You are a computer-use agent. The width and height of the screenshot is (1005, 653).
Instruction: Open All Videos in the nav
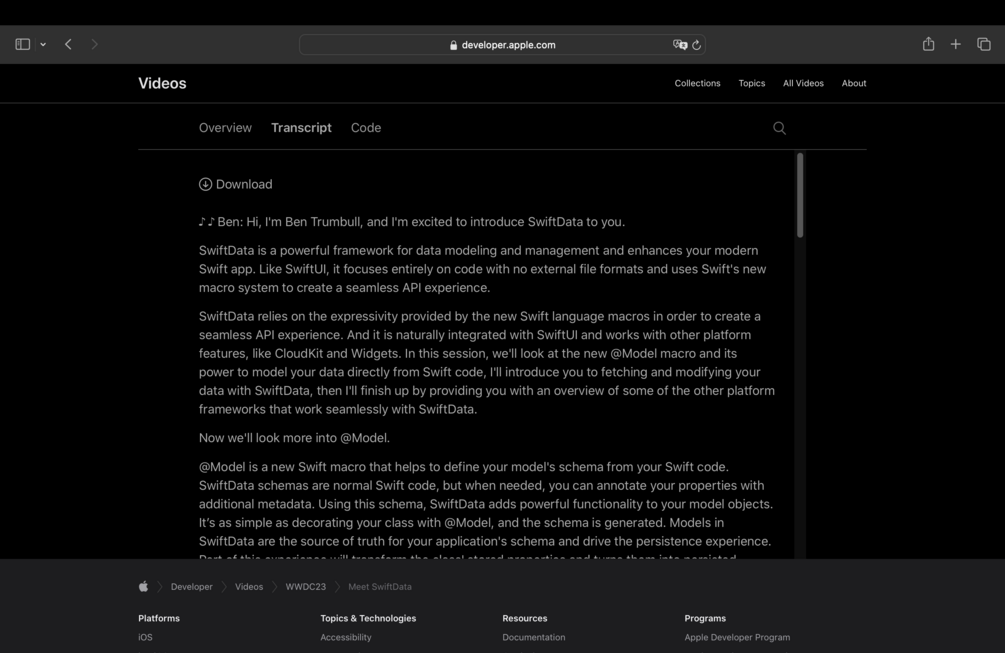[803, 83]
